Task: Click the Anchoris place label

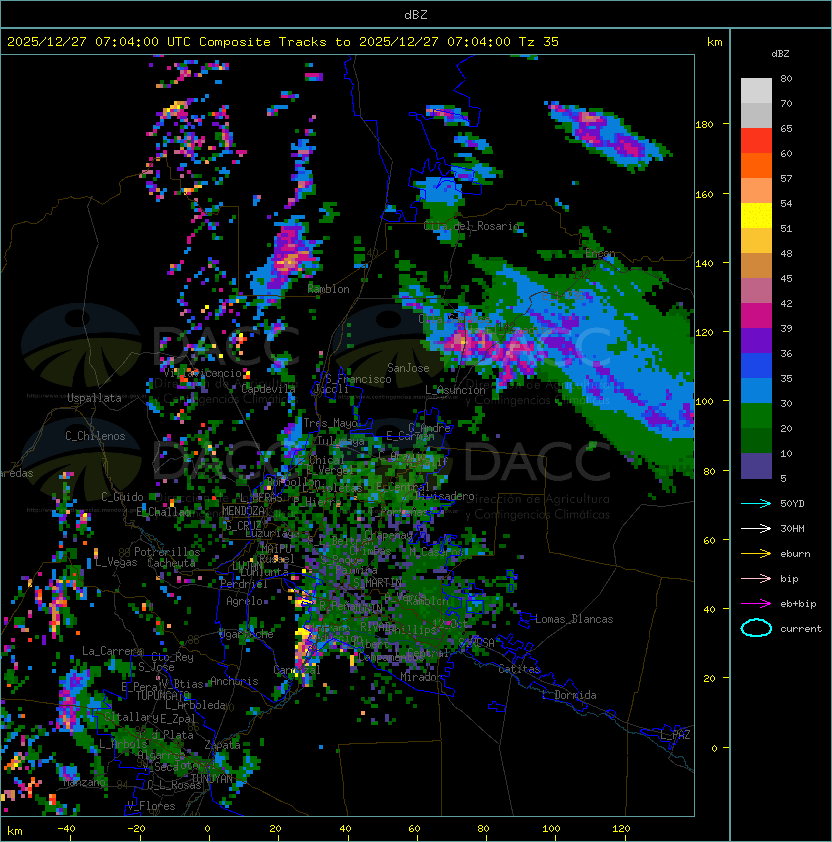Action: point(234,681)
